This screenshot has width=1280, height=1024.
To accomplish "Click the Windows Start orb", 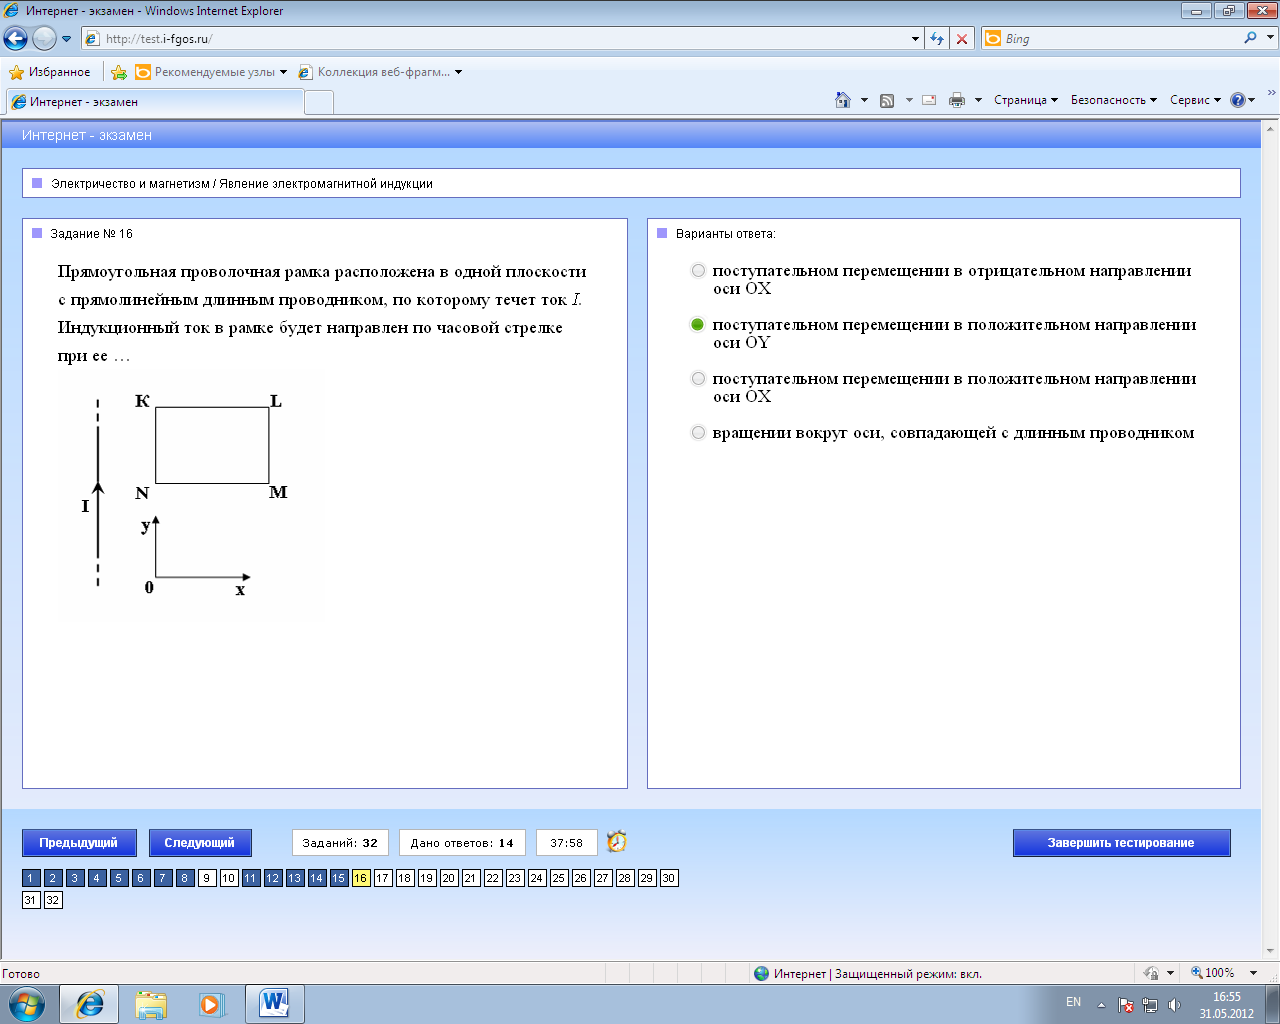I will [x=26, y=1003].
